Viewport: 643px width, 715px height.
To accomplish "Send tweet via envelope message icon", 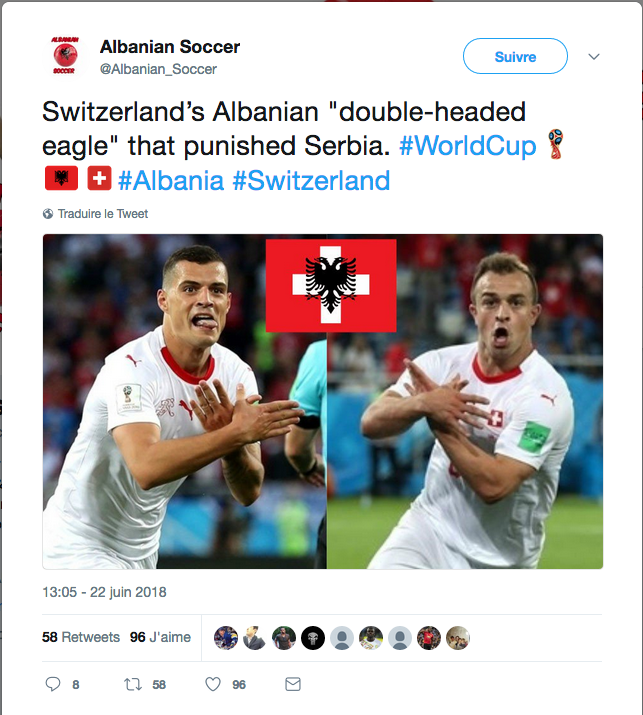I will pyautogui.click(x=292, y=684).
